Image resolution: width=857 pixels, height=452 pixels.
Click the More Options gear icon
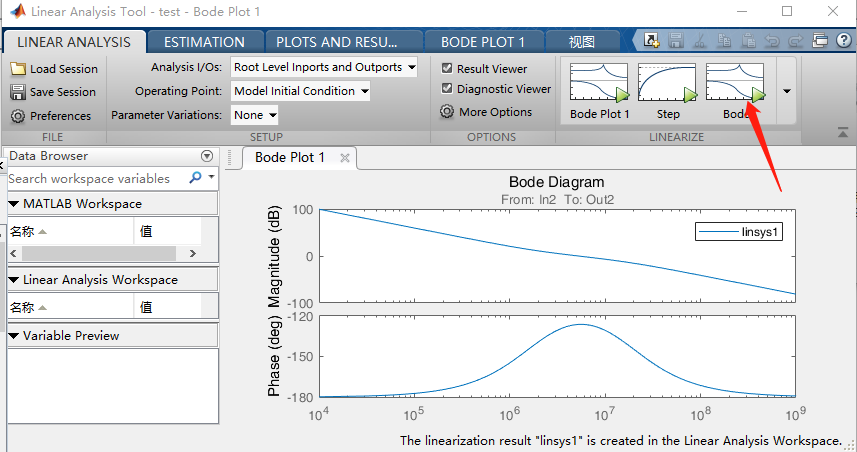click(447, 111)
